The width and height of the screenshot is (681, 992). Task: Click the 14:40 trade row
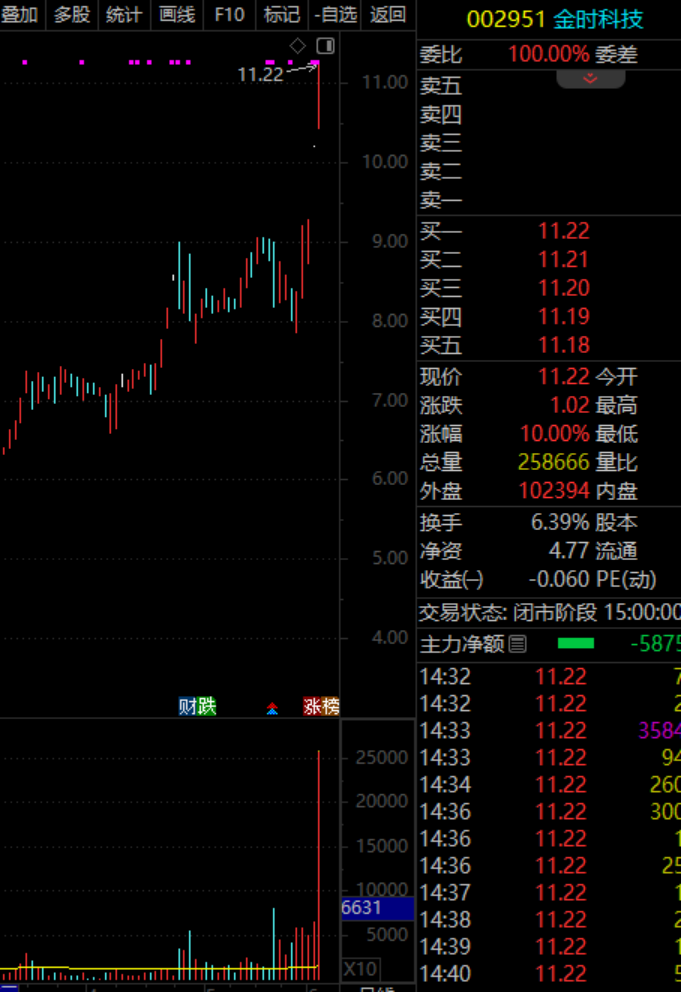click(x=549, y=974)
